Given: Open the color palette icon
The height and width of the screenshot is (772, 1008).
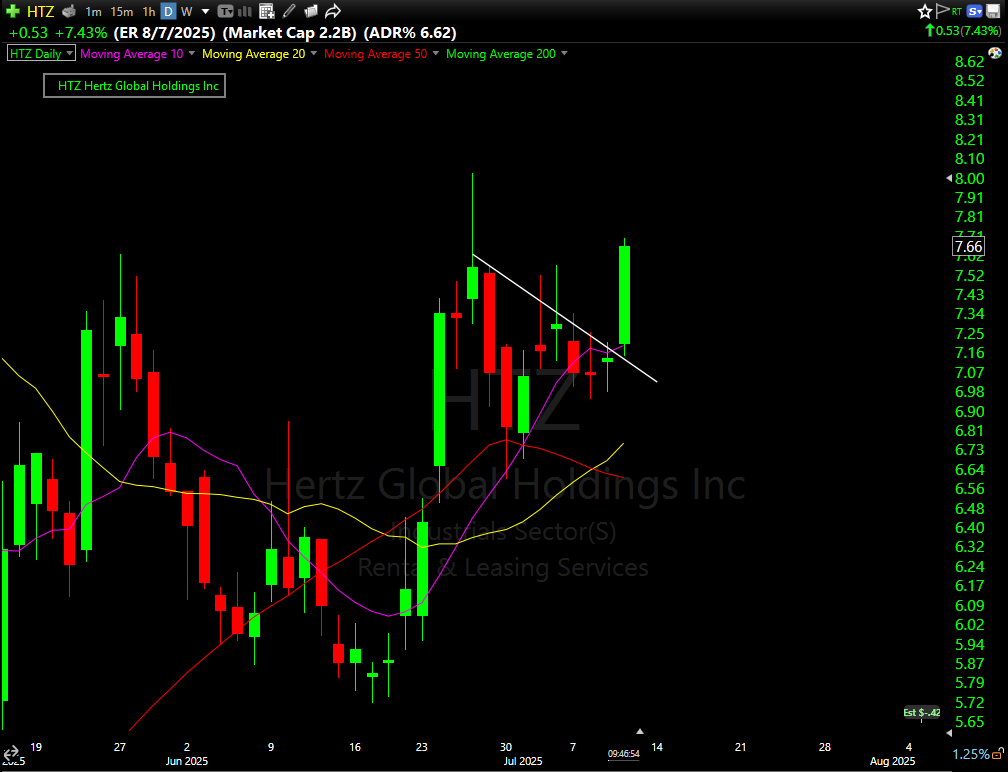Looking at the screenshot, I should (x=995, y=53).
